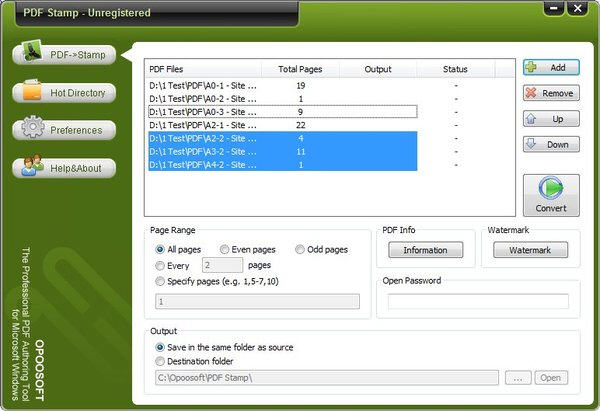
Task: Click the total pages value 19
Action: 300,85
